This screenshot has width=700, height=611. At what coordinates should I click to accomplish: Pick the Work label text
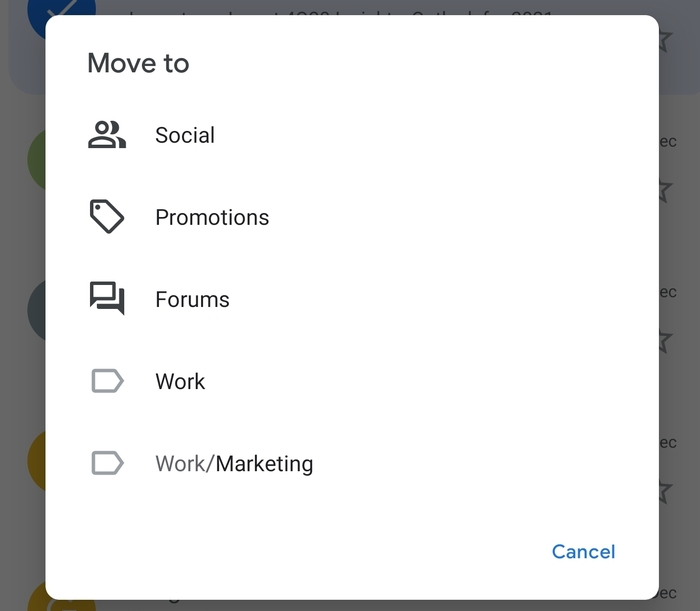click(180, 381)
